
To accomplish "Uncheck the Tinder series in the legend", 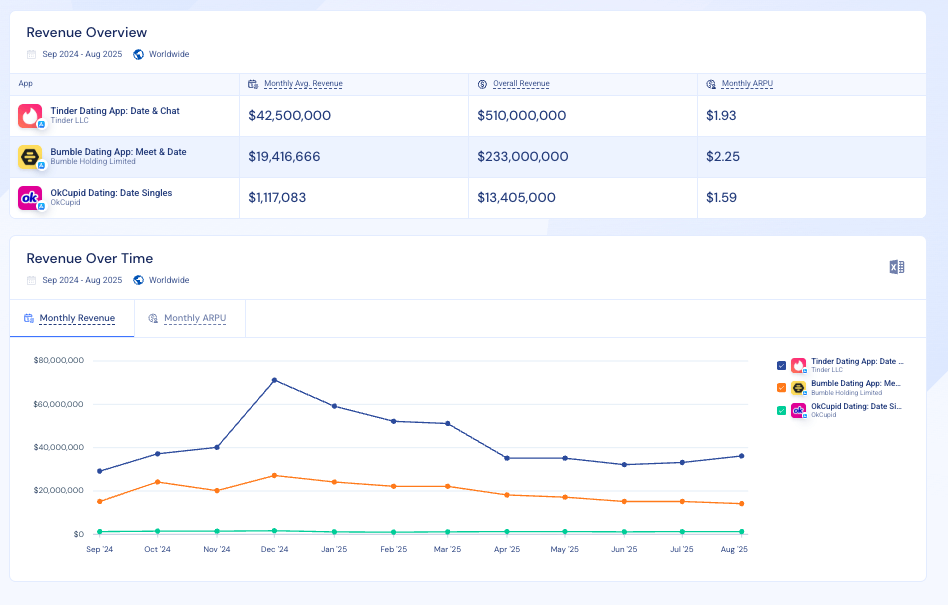I will click(x=782, y=365).
